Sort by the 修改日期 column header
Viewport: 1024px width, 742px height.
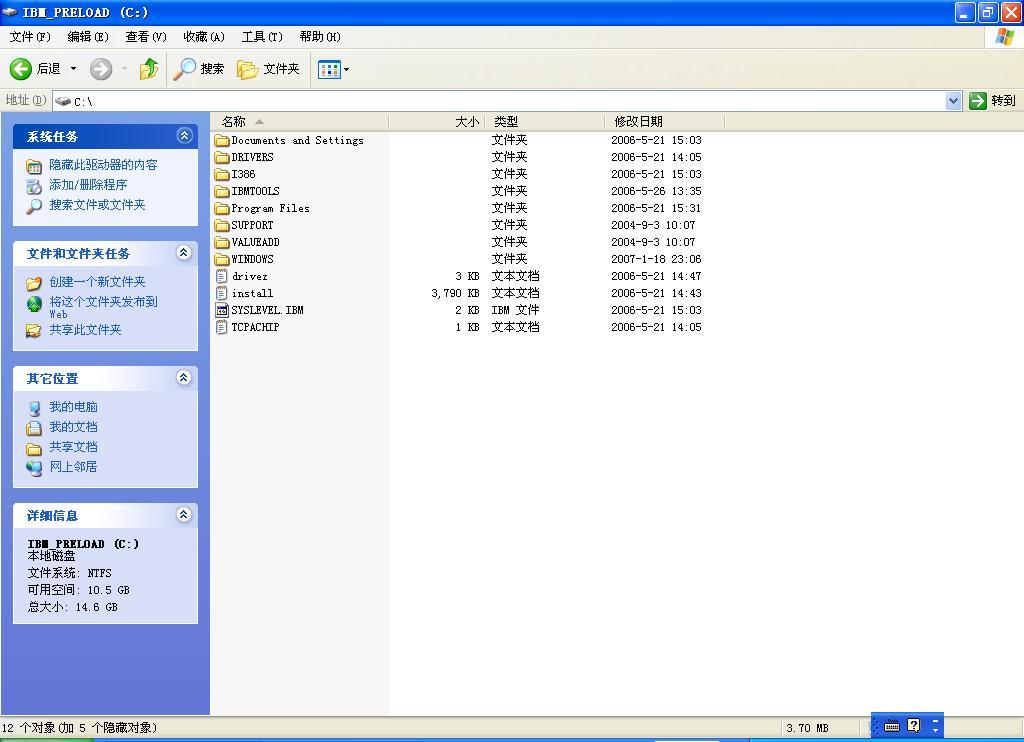(x=664, y=121)
